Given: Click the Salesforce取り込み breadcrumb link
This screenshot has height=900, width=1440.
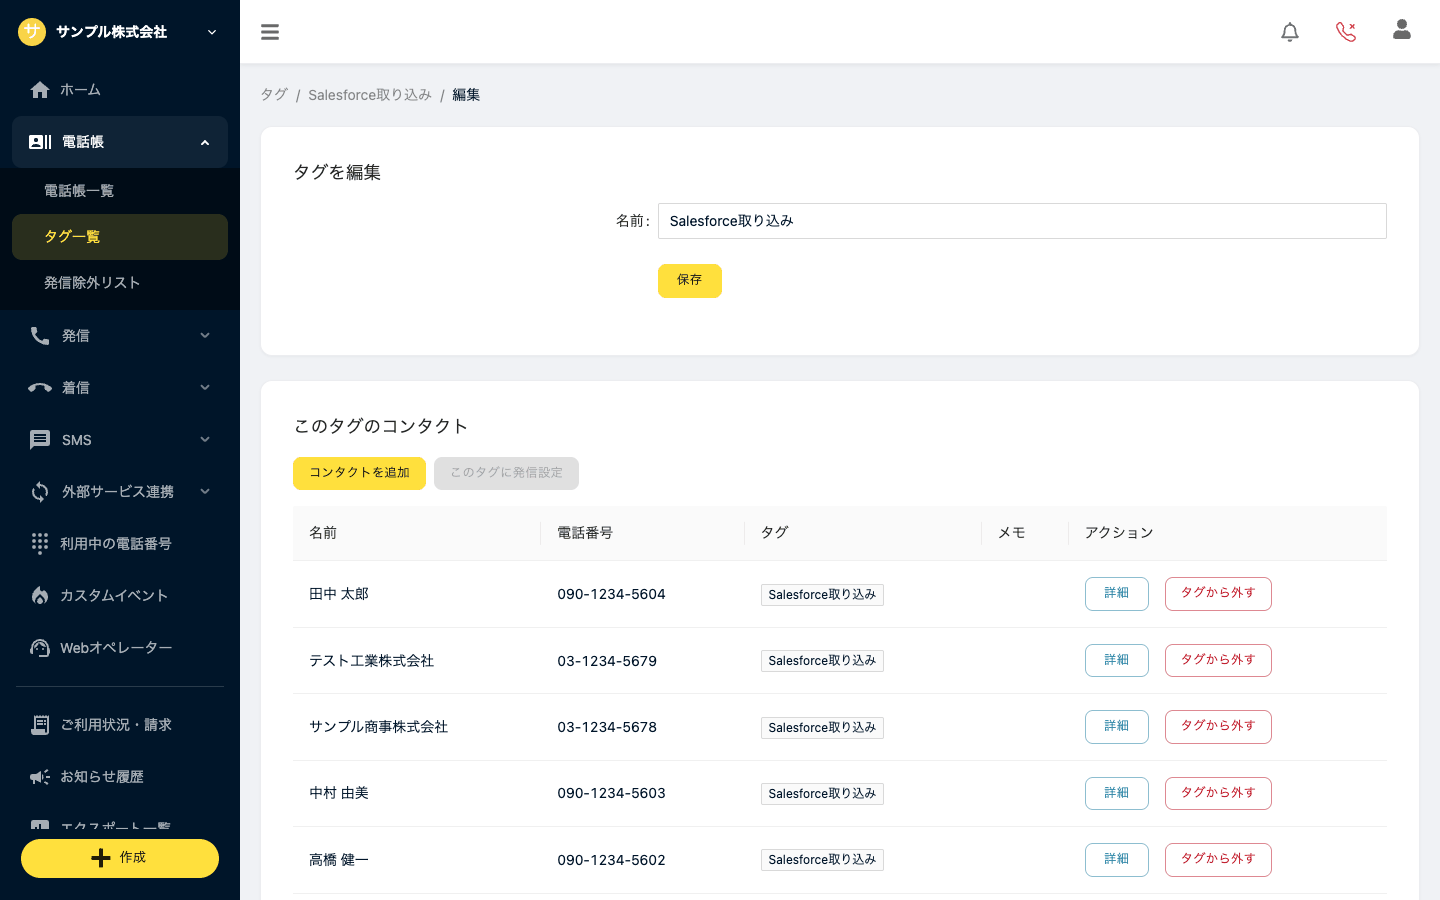Looking at the screenshot, I should point(370,95).
